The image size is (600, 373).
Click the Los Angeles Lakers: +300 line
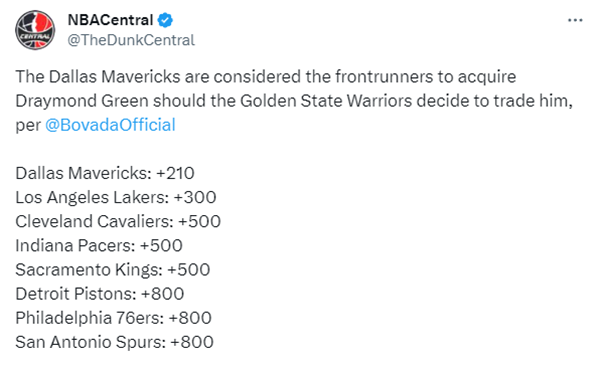116,197
